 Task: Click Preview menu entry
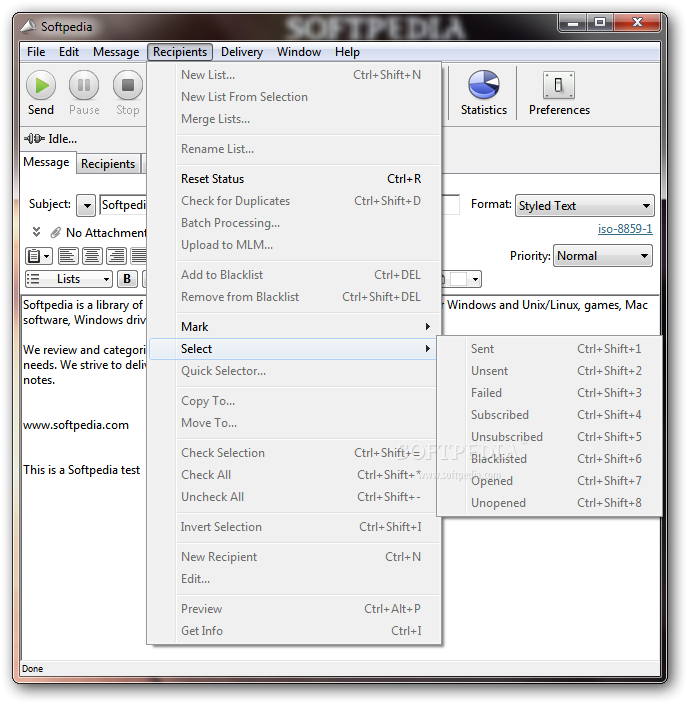295,609
